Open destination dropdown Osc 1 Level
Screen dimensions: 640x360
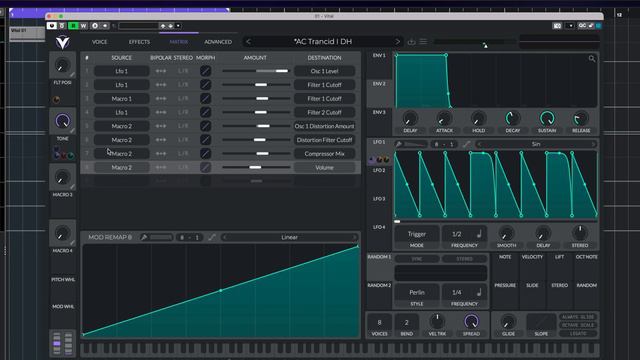[x=324, y=71]
